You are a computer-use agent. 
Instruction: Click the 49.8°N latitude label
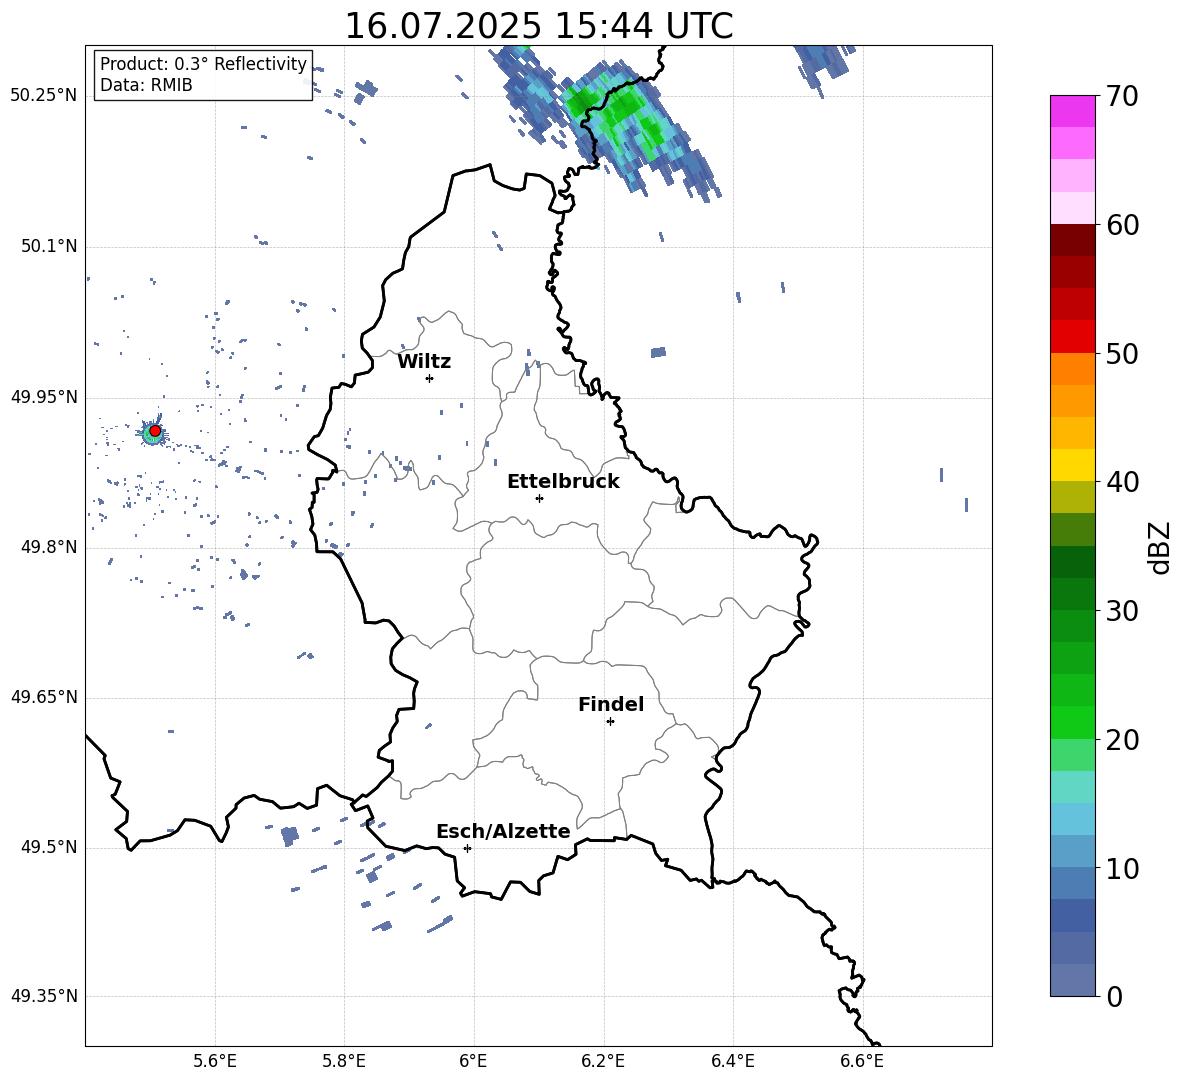49,547
